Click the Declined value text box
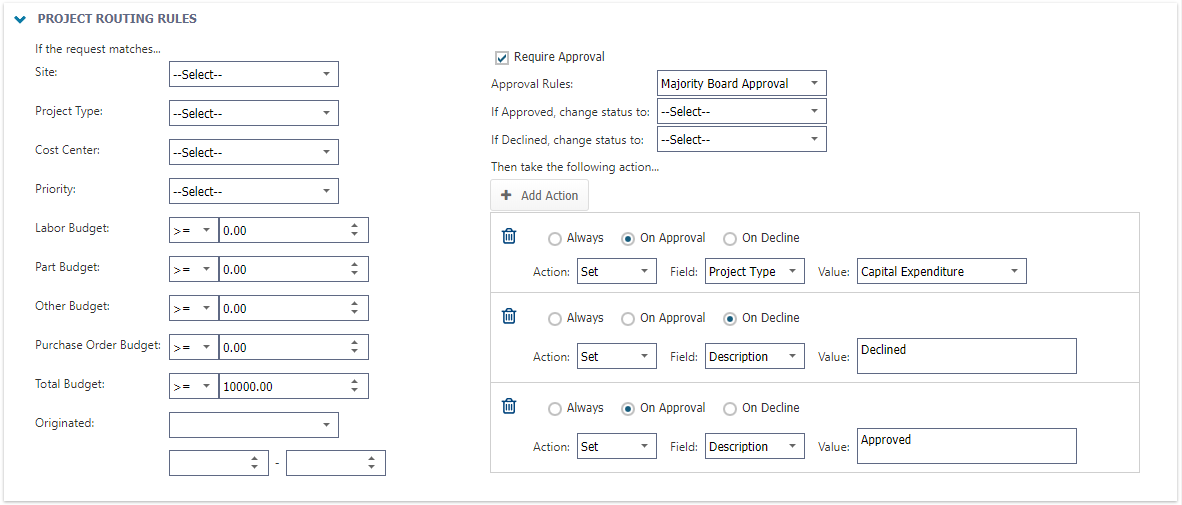Screen dimensions: 1182x505 (966, 356)
